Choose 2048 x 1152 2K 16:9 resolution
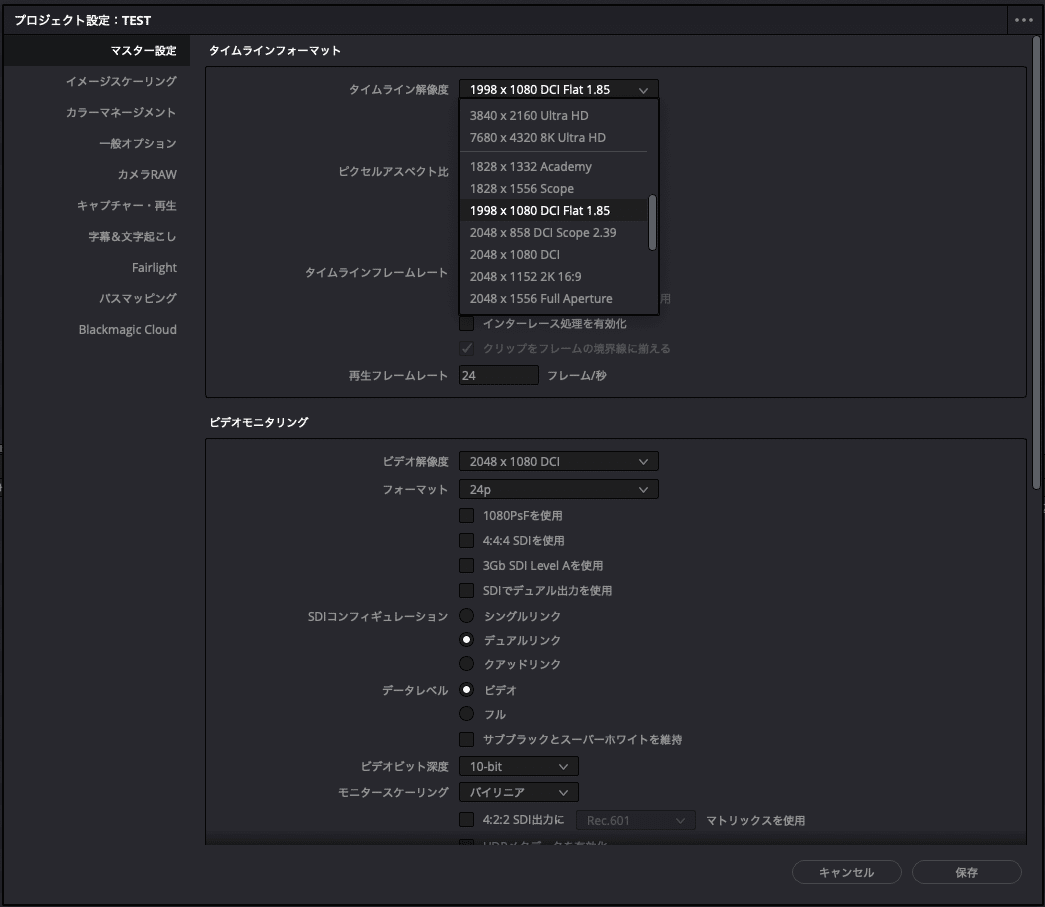This screenshot has height=907, width=1045. coord(553,277)
